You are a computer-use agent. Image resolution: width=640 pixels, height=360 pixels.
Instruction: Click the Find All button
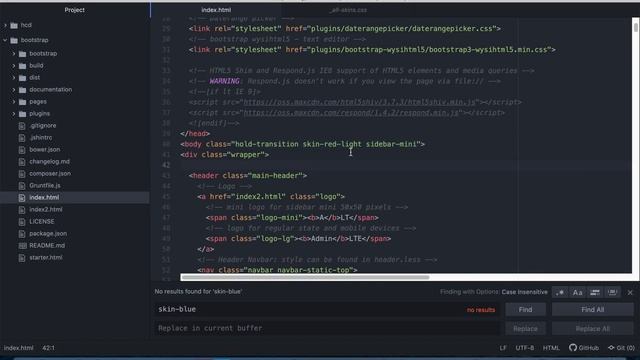click(593, 309)
